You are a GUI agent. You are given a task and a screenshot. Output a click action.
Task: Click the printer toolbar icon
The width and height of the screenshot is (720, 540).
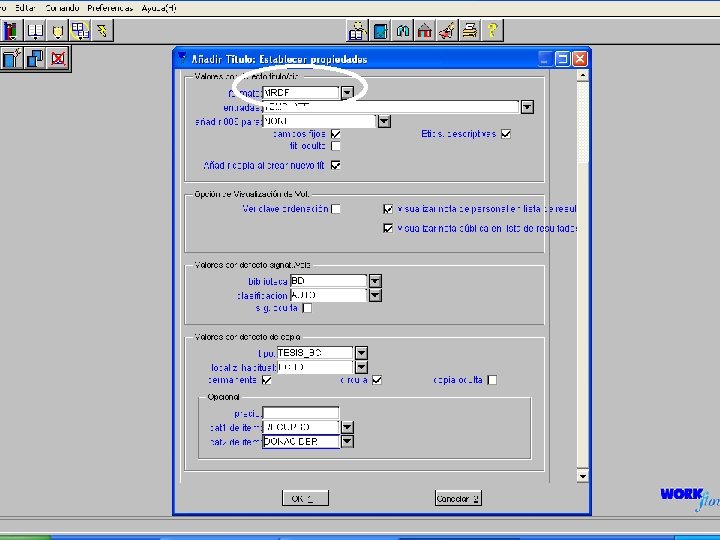(x=469, y=31)
